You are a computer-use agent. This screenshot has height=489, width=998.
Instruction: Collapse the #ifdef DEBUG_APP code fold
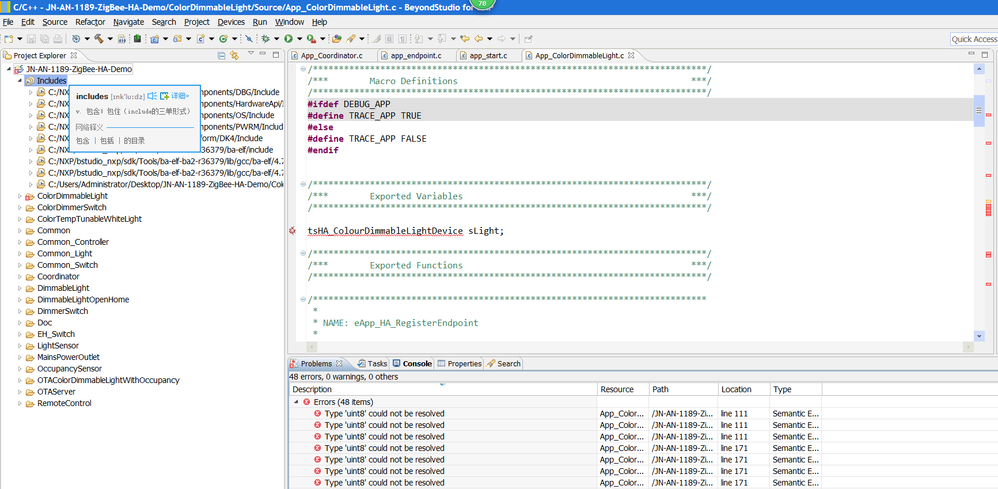click(303, 104)
